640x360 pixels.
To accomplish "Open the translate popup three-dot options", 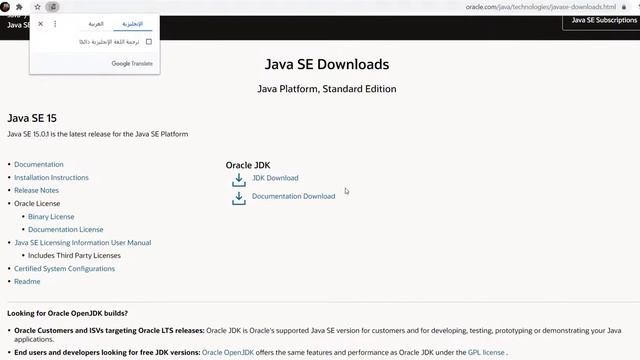I will point(55,24).
